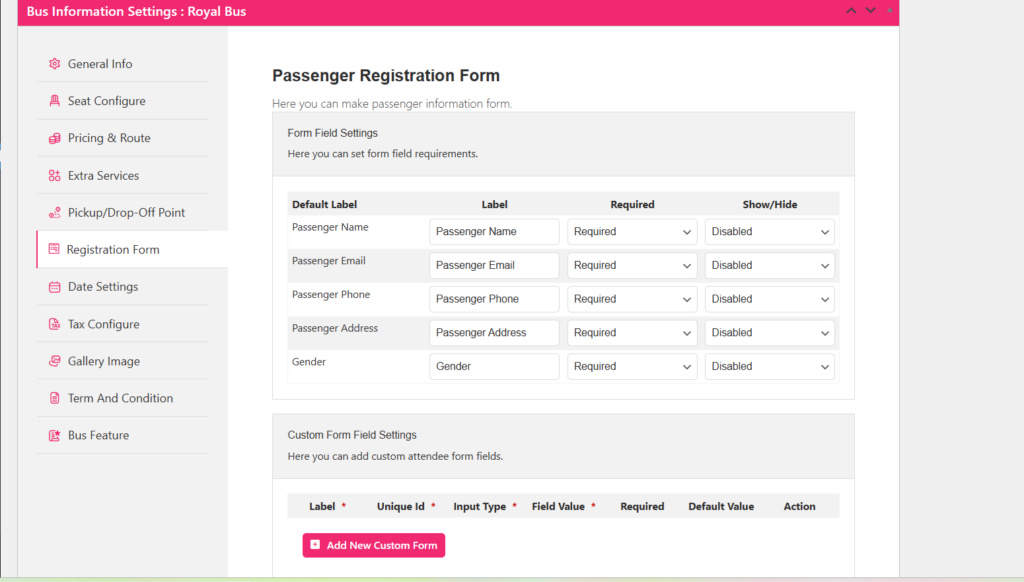This screenshot has width=1024, height=582.
Task: Select the General Info gear icon
Action: [x=54, y=63]
